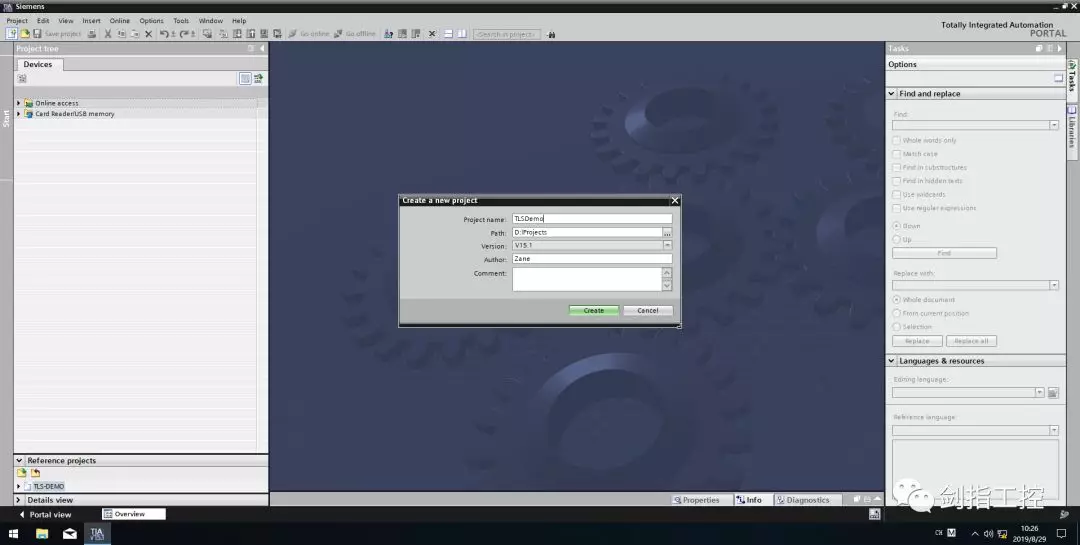Click the Undo arrow icon

point(164,34)
